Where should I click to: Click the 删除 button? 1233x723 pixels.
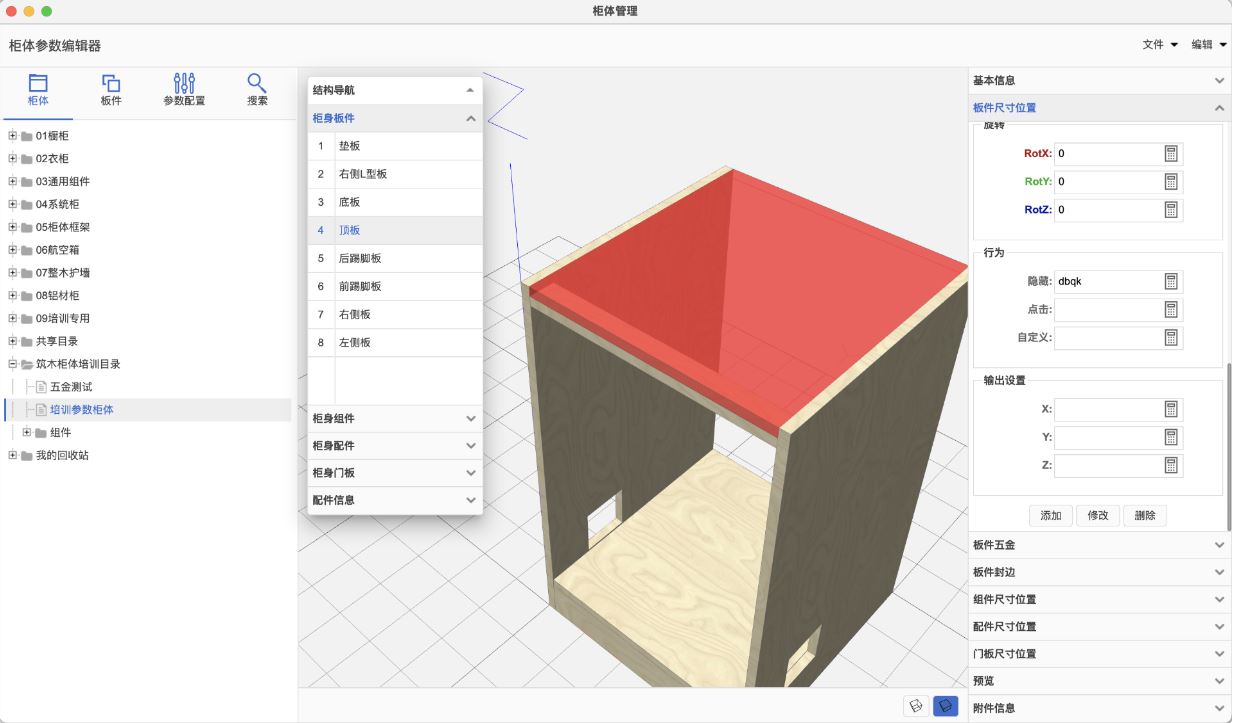tap(1144, 515)
